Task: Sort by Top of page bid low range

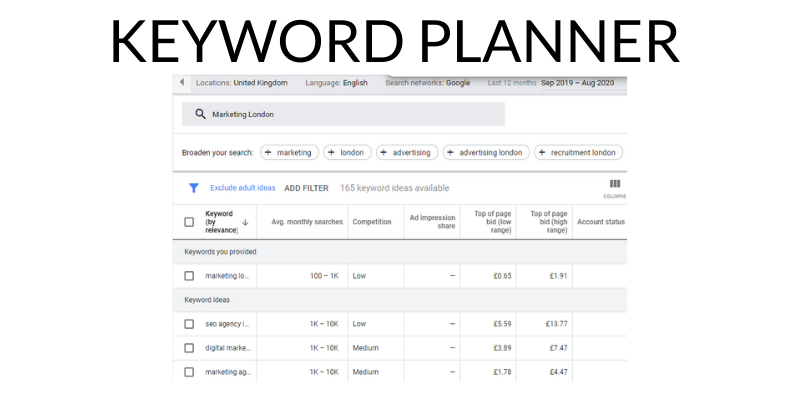Action: pos(492,222)
